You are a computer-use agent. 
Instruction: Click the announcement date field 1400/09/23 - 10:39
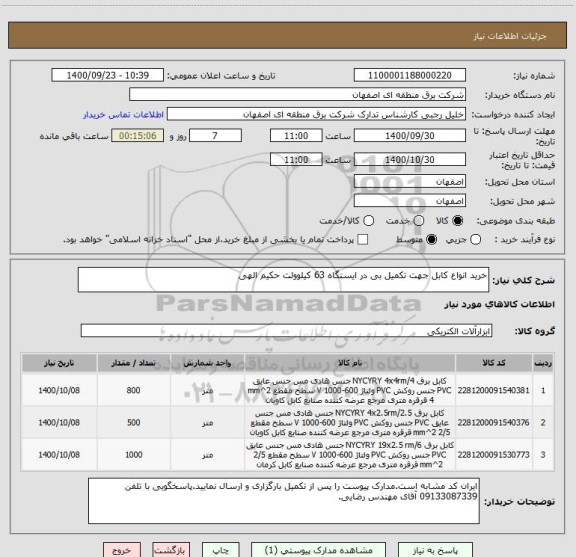108,75
